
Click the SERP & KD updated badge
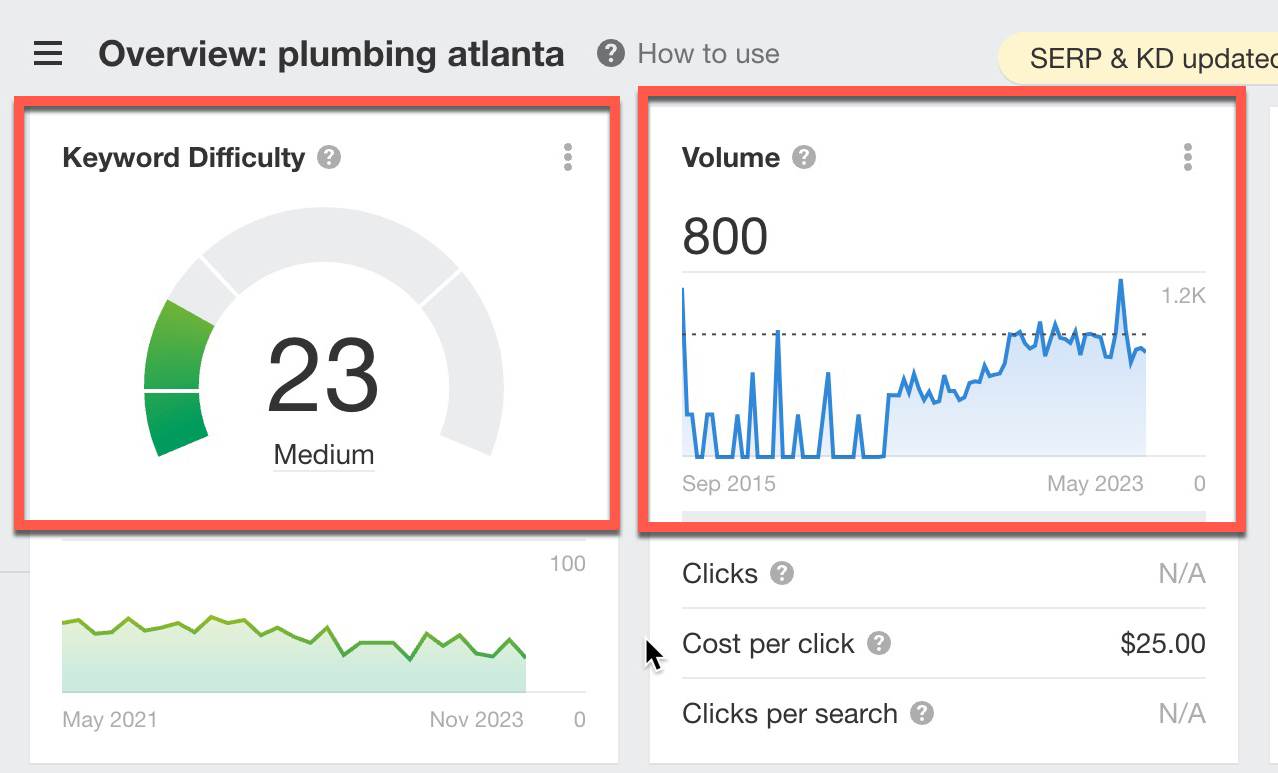click(x=1150, y=59)
